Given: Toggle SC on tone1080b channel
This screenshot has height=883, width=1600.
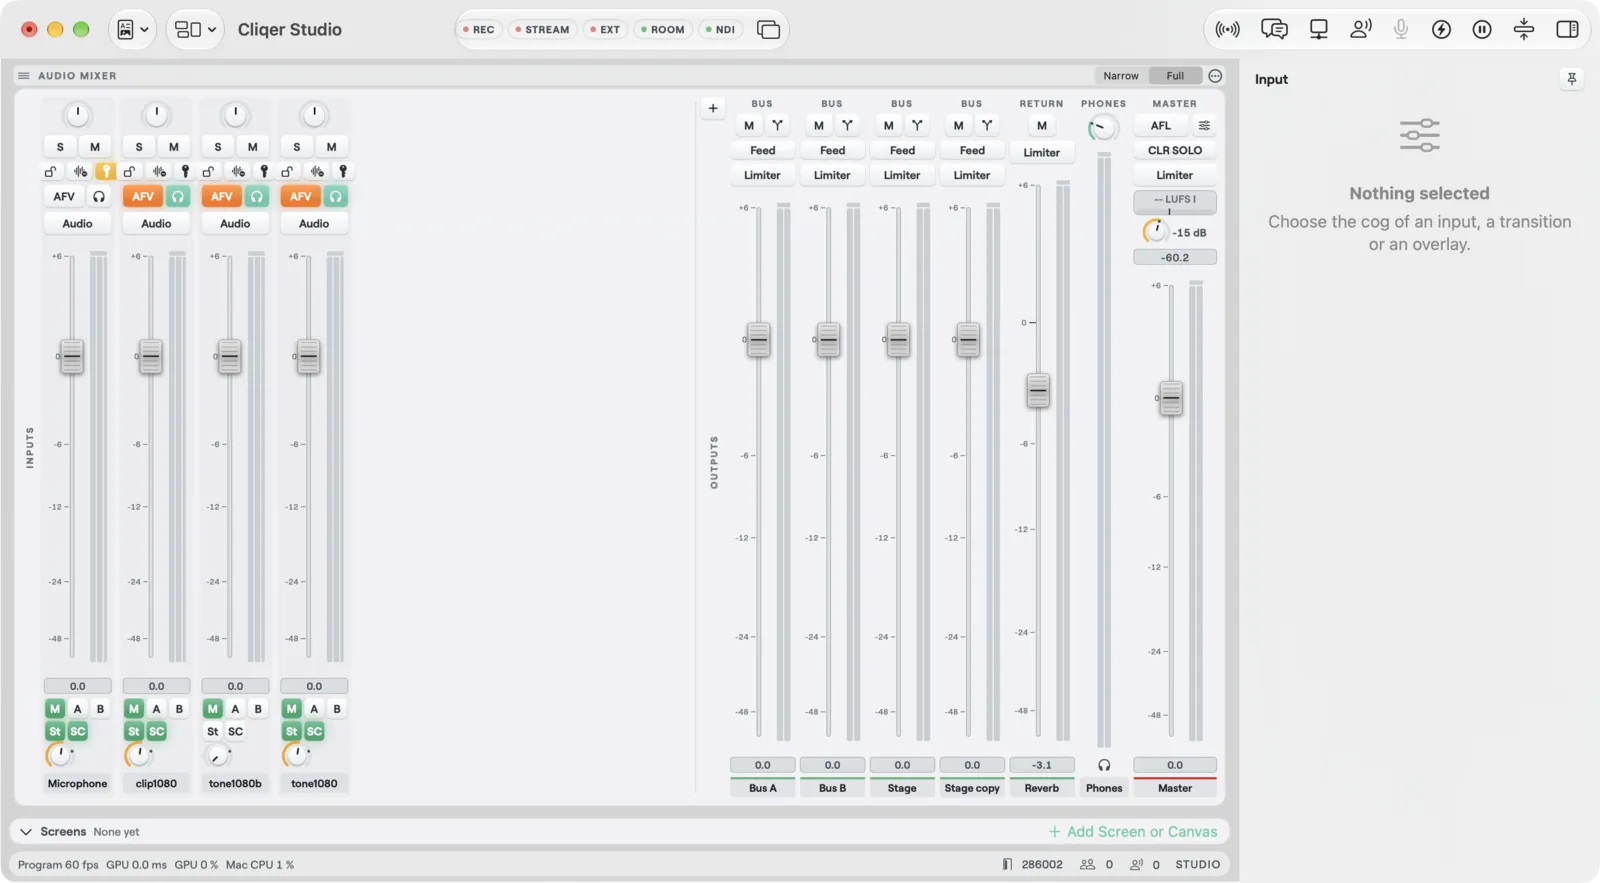Looking at the screenshot, I should click(x=235, y=731).
